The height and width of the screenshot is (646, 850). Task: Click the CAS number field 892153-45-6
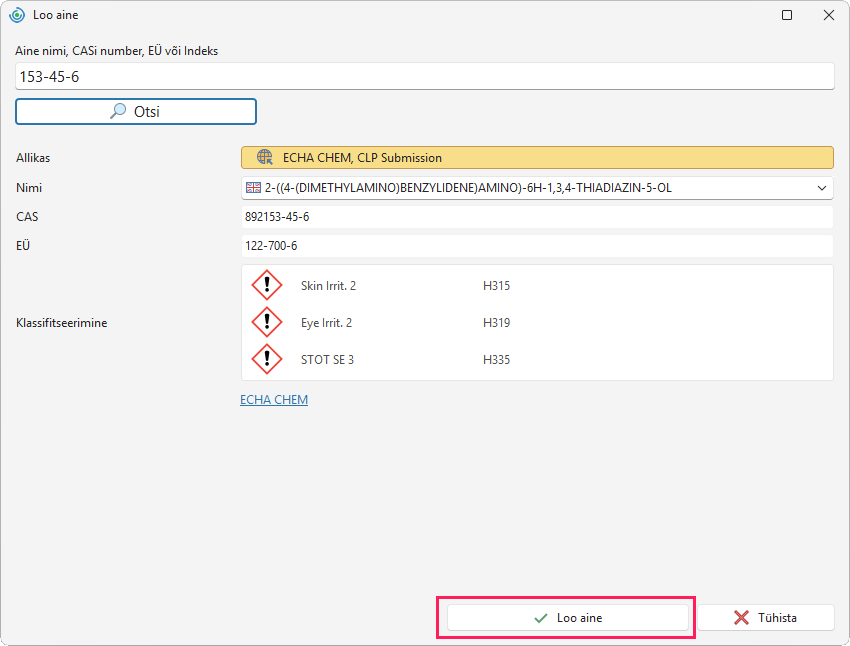[x=537, y=217]
